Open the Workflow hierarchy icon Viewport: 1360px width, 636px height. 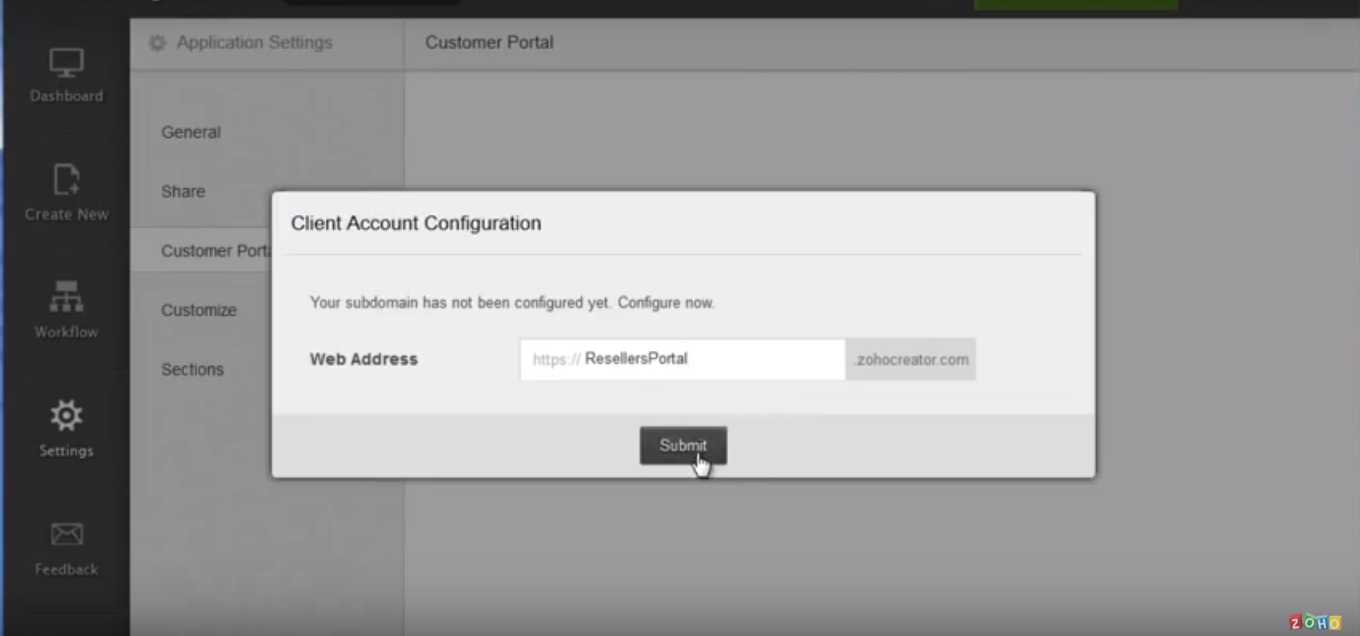pos(66,297)
